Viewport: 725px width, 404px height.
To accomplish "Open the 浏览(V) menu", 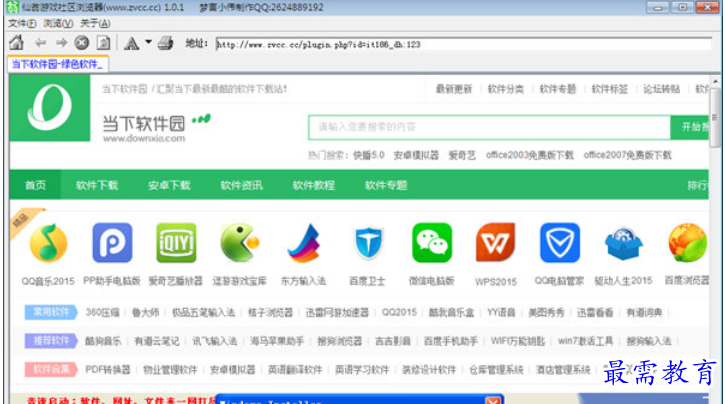I will (x=58, y=23).
